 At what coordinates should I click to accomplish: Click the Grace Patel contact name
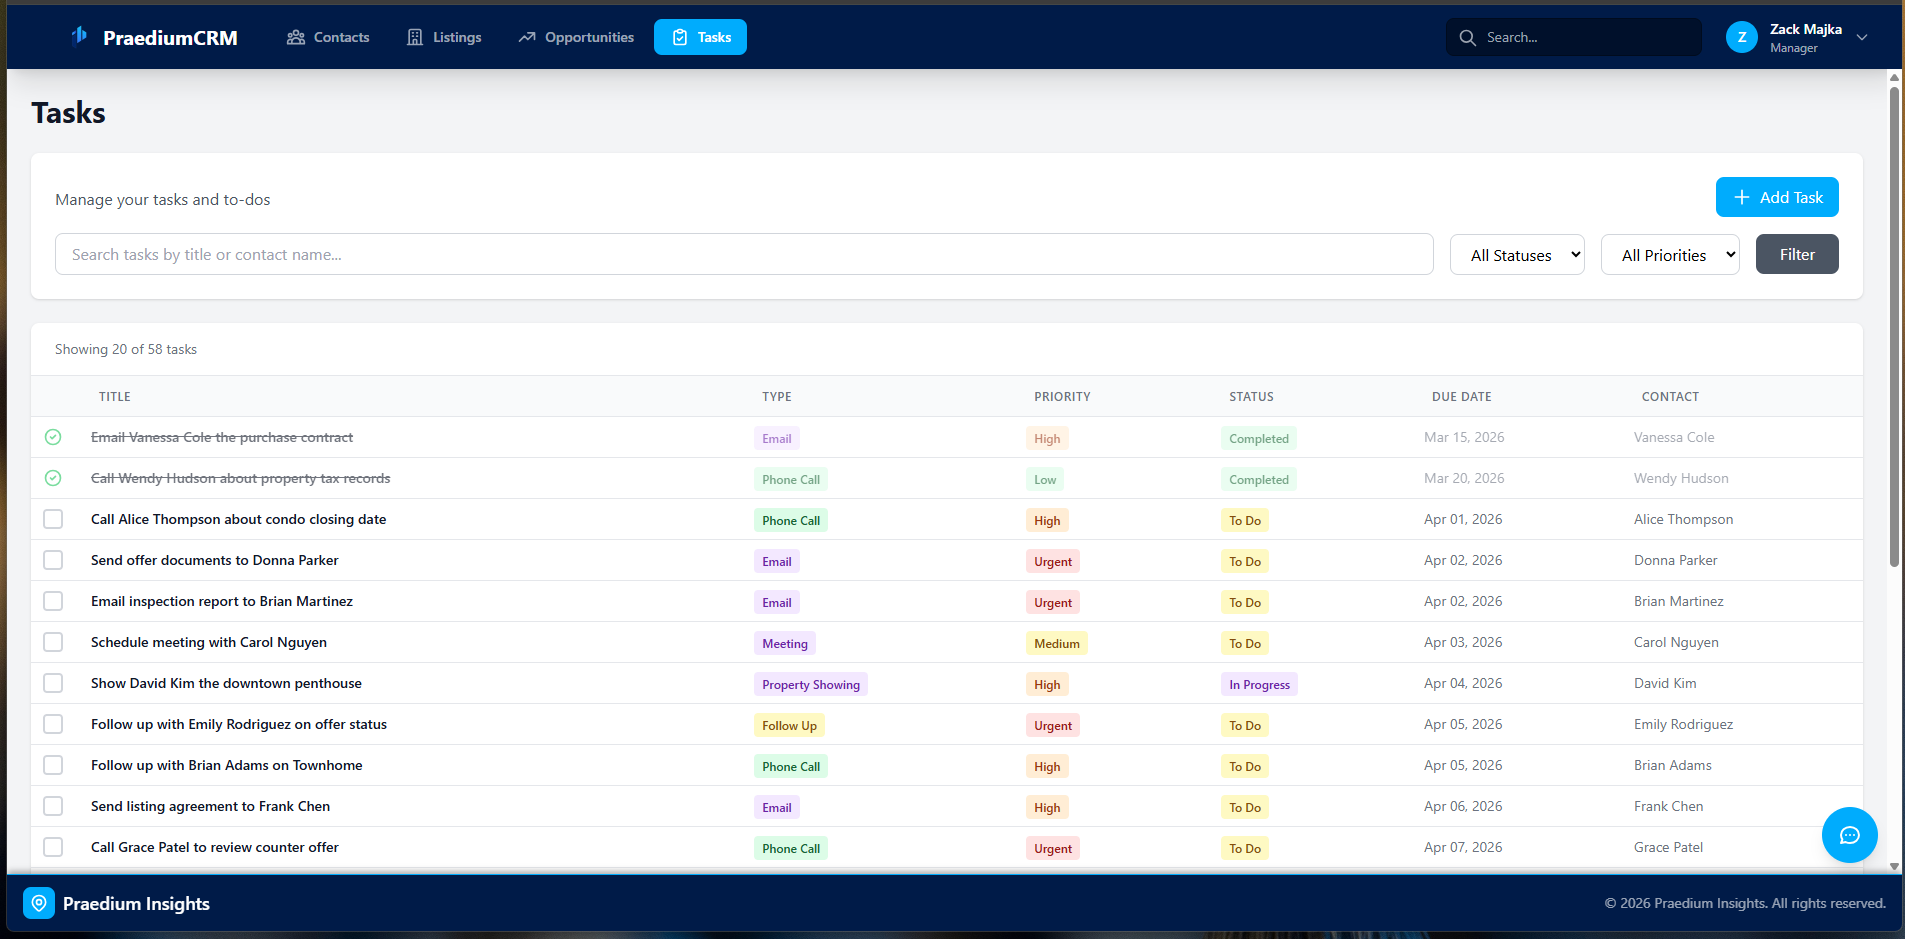point(1668,847)
